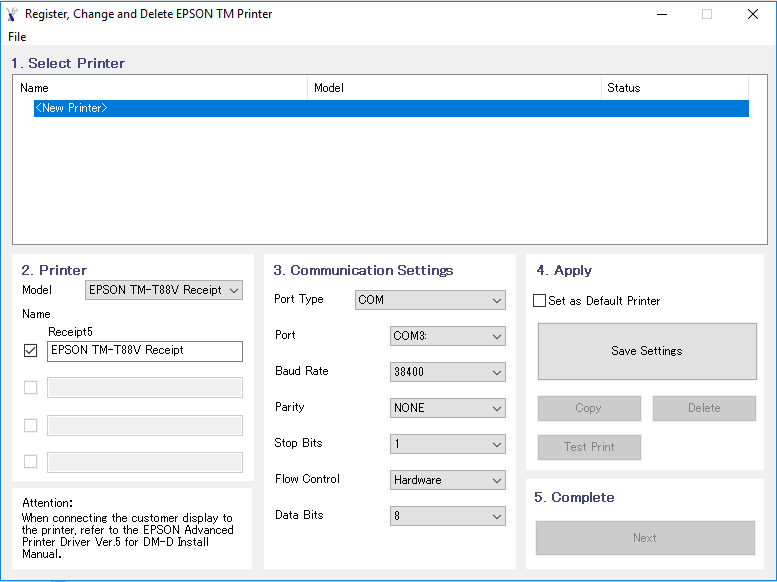
Task: Close the EPSON TM Printer window
Action: pyautogui.click(x=753, y=14)
